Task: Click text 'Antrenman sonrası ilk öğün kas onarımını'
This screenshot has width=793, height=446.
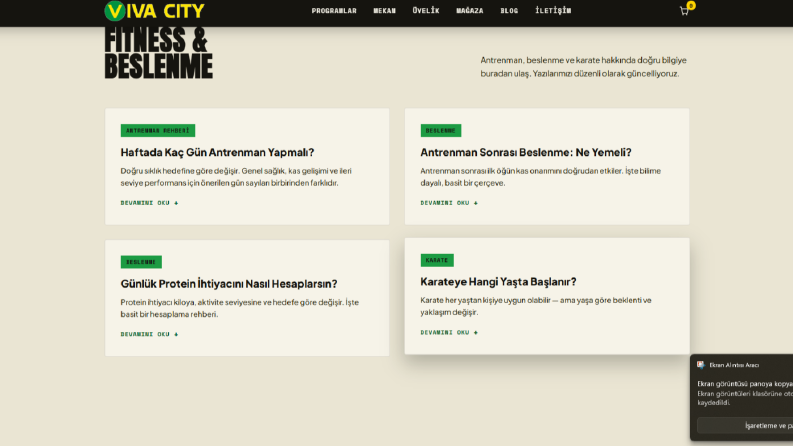Action: coord(489,171)
